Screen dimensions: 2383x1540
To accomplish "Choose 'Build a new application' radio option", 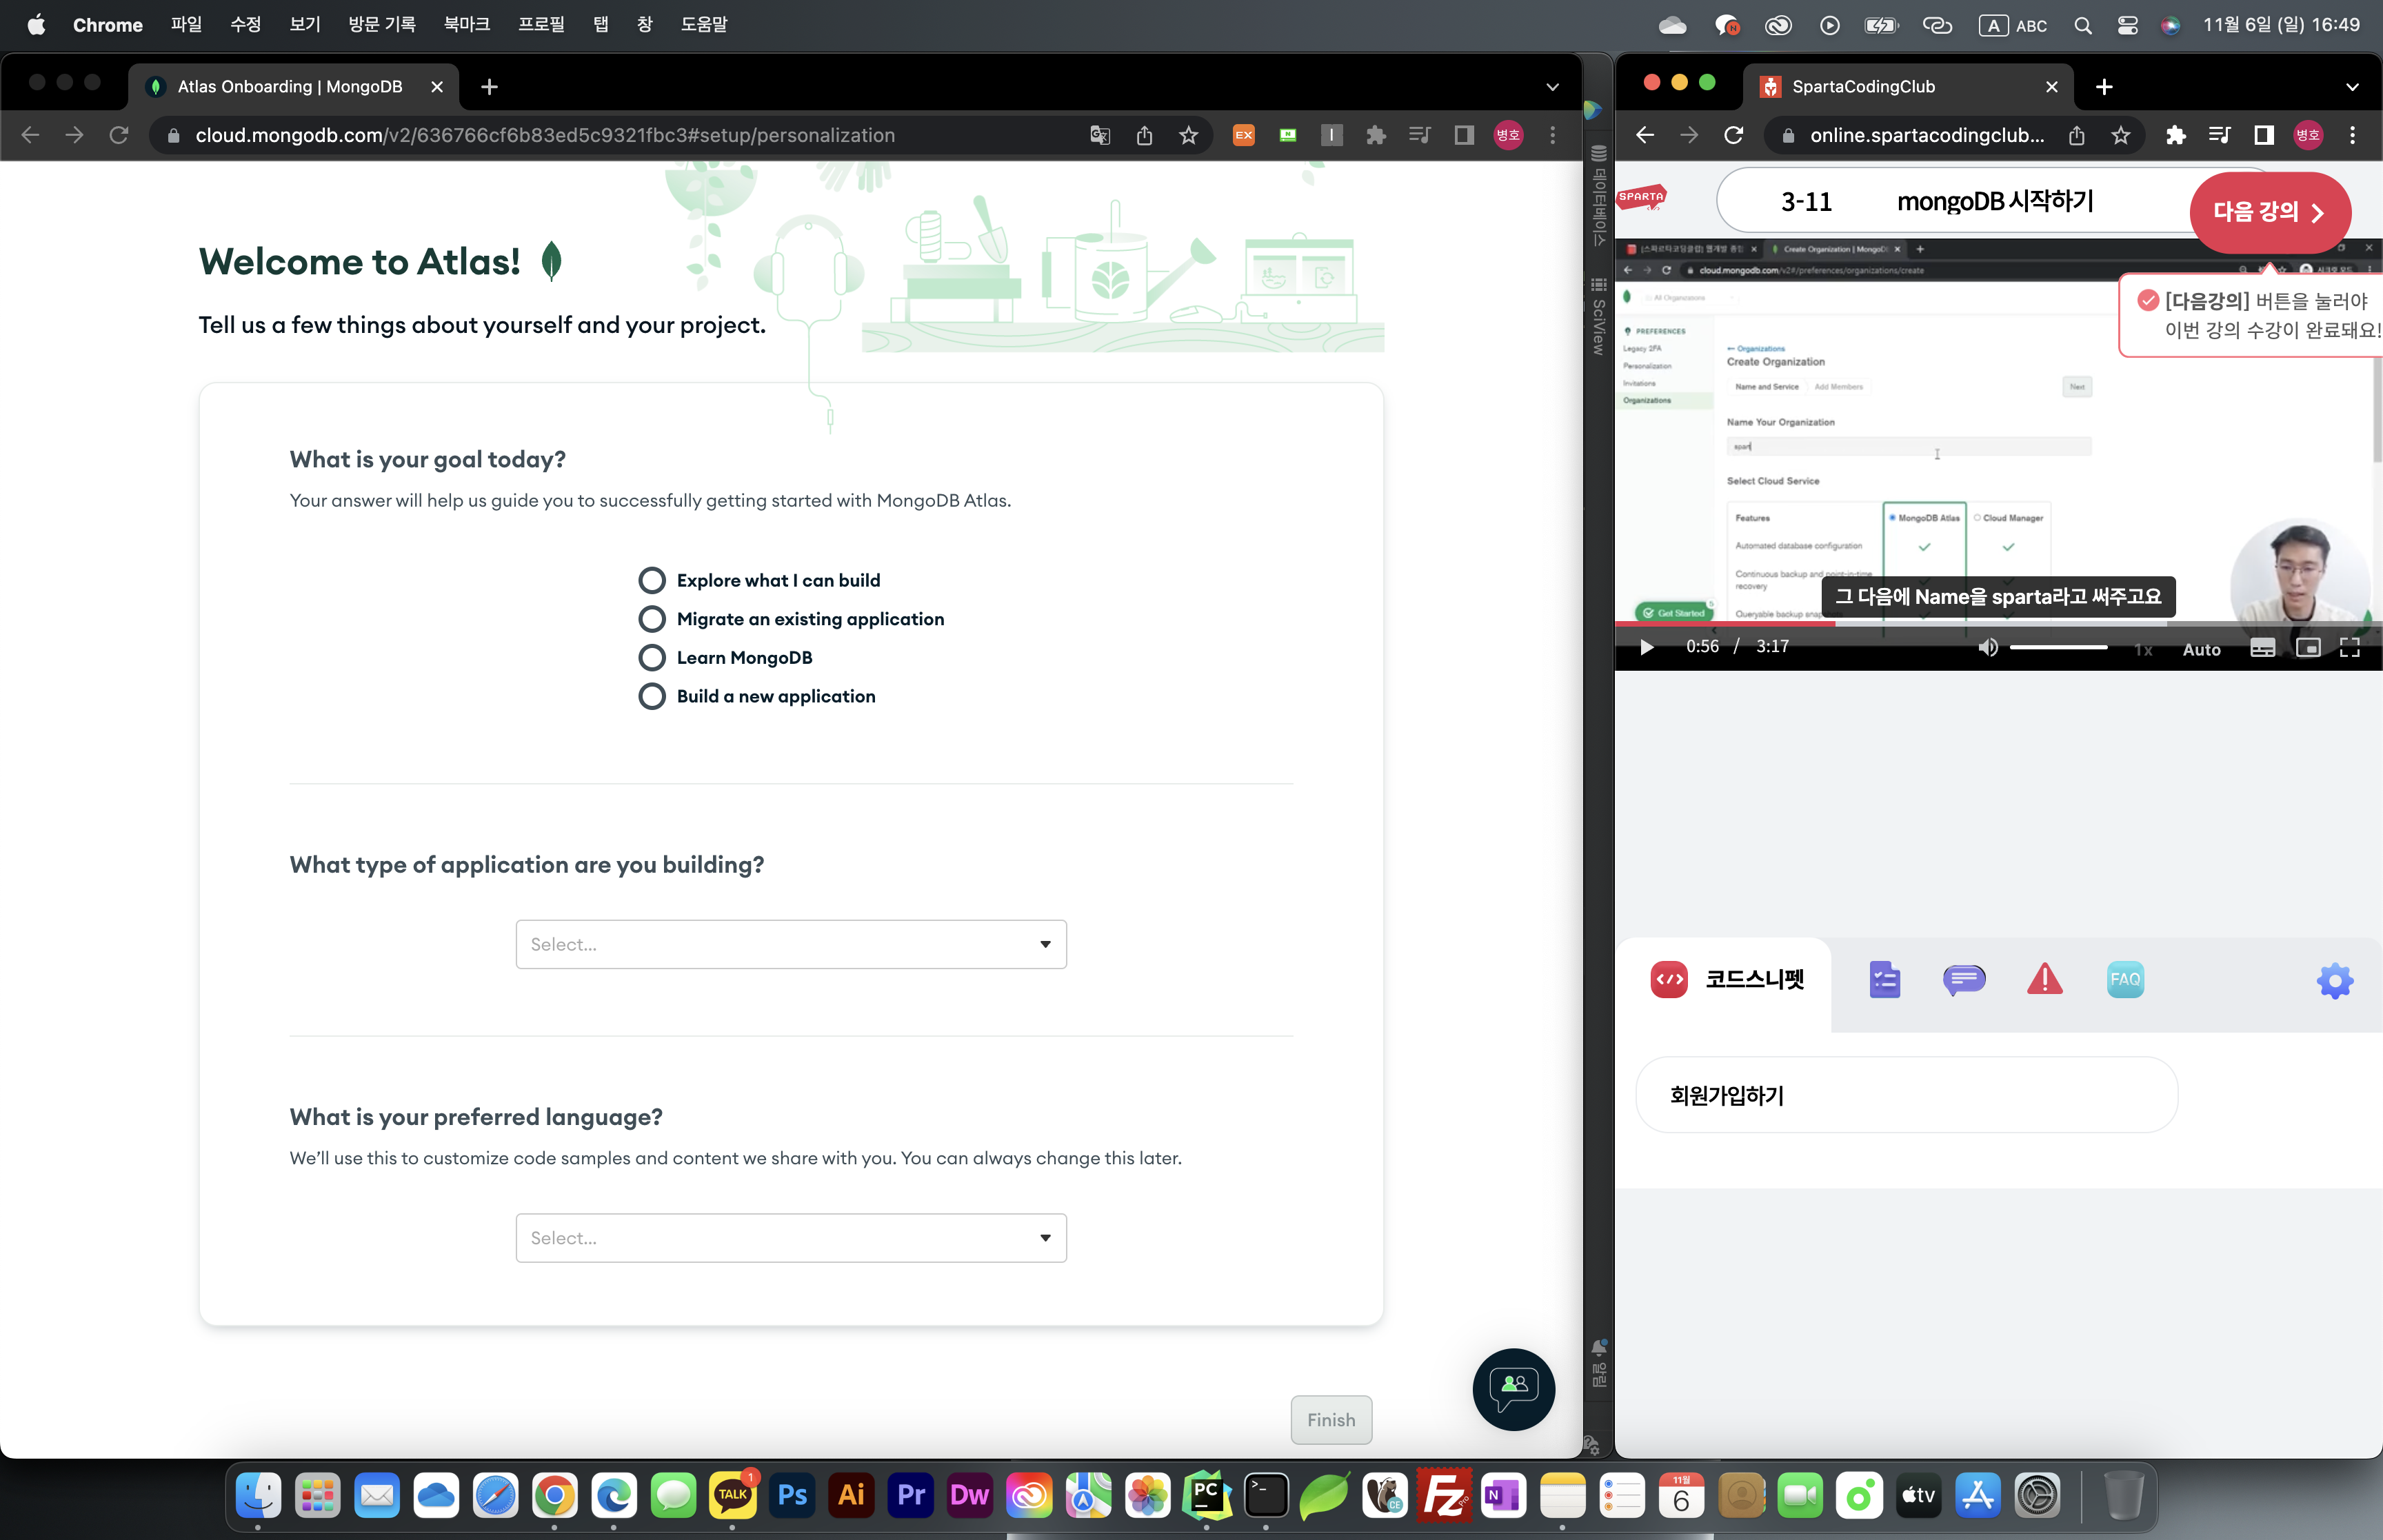I will tap(652, 696).
